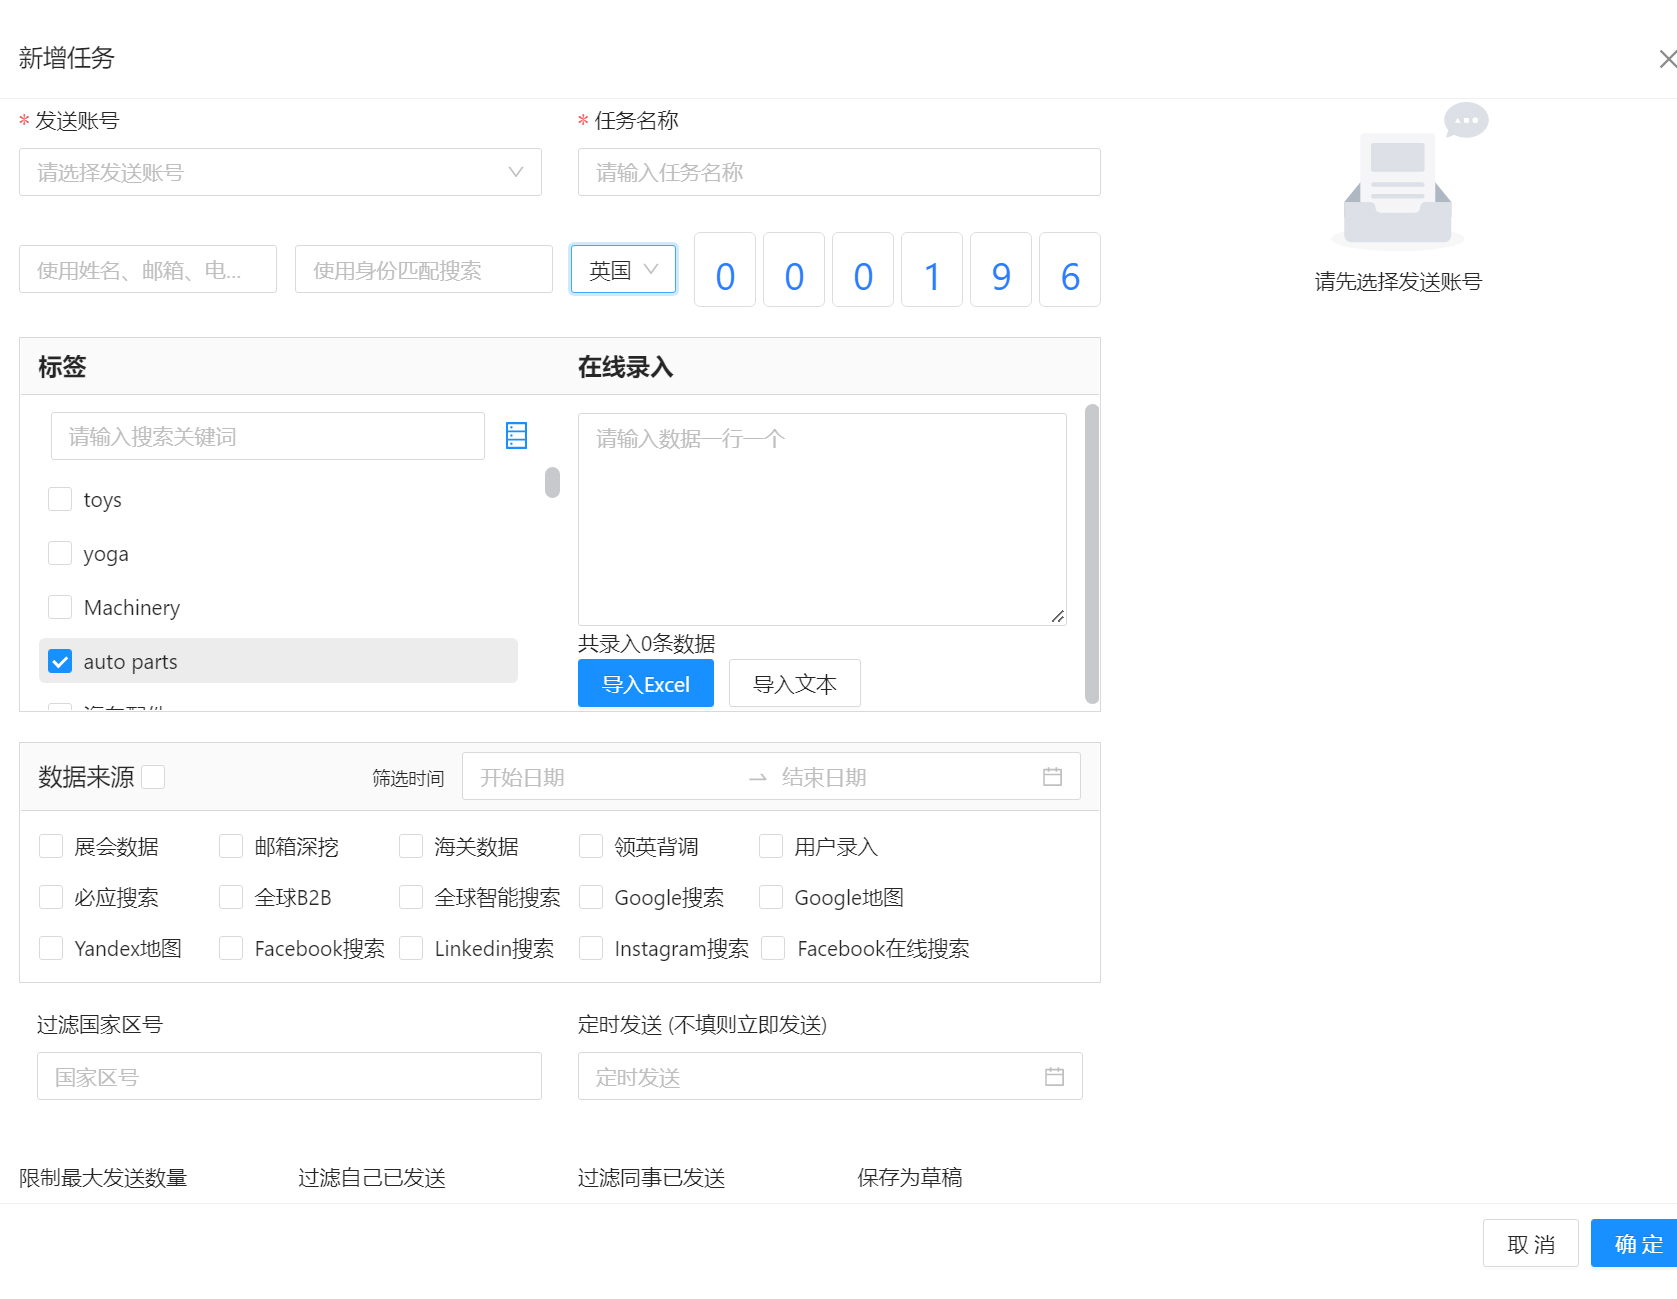The width and height of the screenshot is (1677, 1299).
Task: Click the 导入Excel button
Action: (646, 684)
